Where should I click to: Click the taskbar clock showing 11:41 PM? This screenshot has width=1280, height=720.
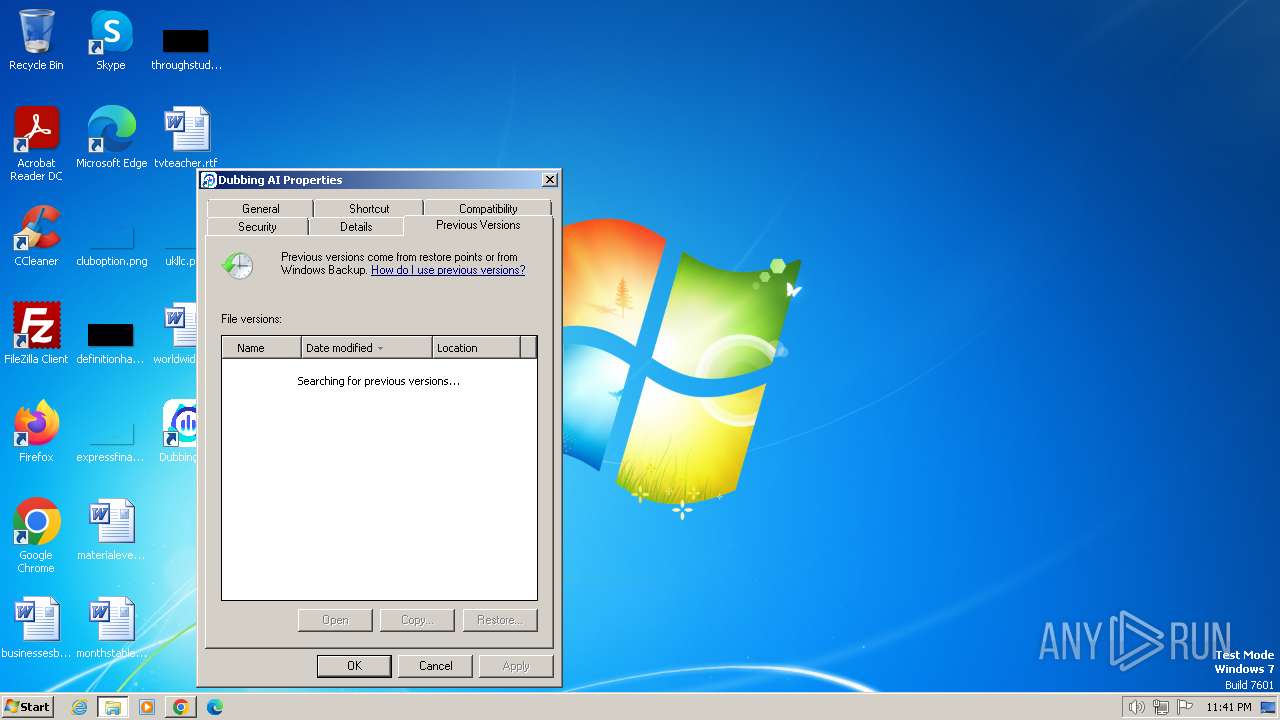[1228, 707]
